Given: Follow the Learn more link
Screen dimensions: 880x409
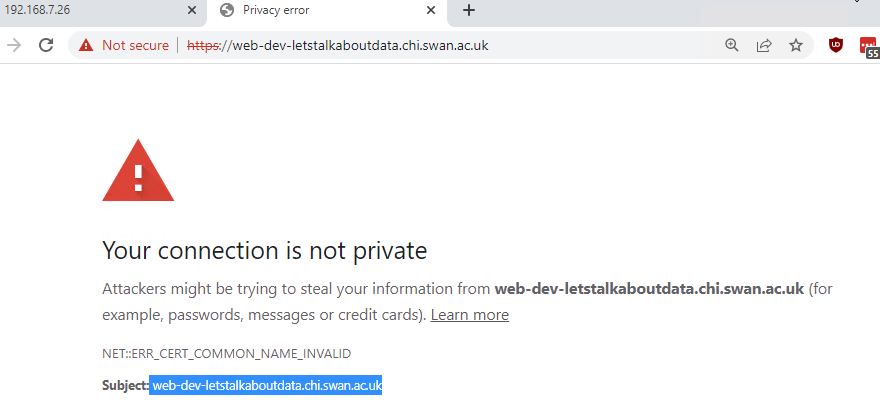Looking at the screenshot, I should pos(470,315).
